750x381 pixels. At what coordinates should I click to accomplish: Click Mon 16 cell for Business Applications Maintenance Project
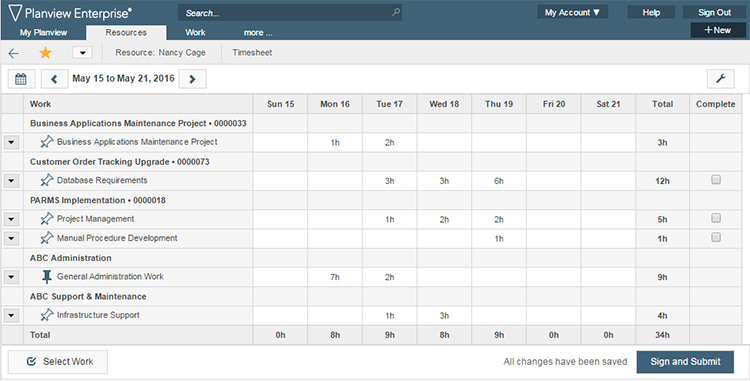click(335, 142)
